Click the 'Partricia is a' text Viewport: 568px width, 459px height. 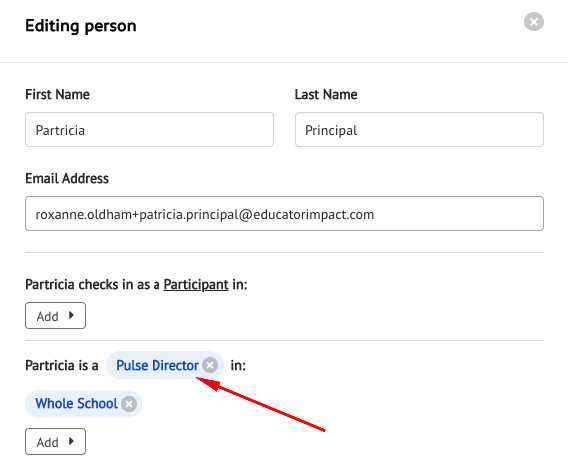62,365
